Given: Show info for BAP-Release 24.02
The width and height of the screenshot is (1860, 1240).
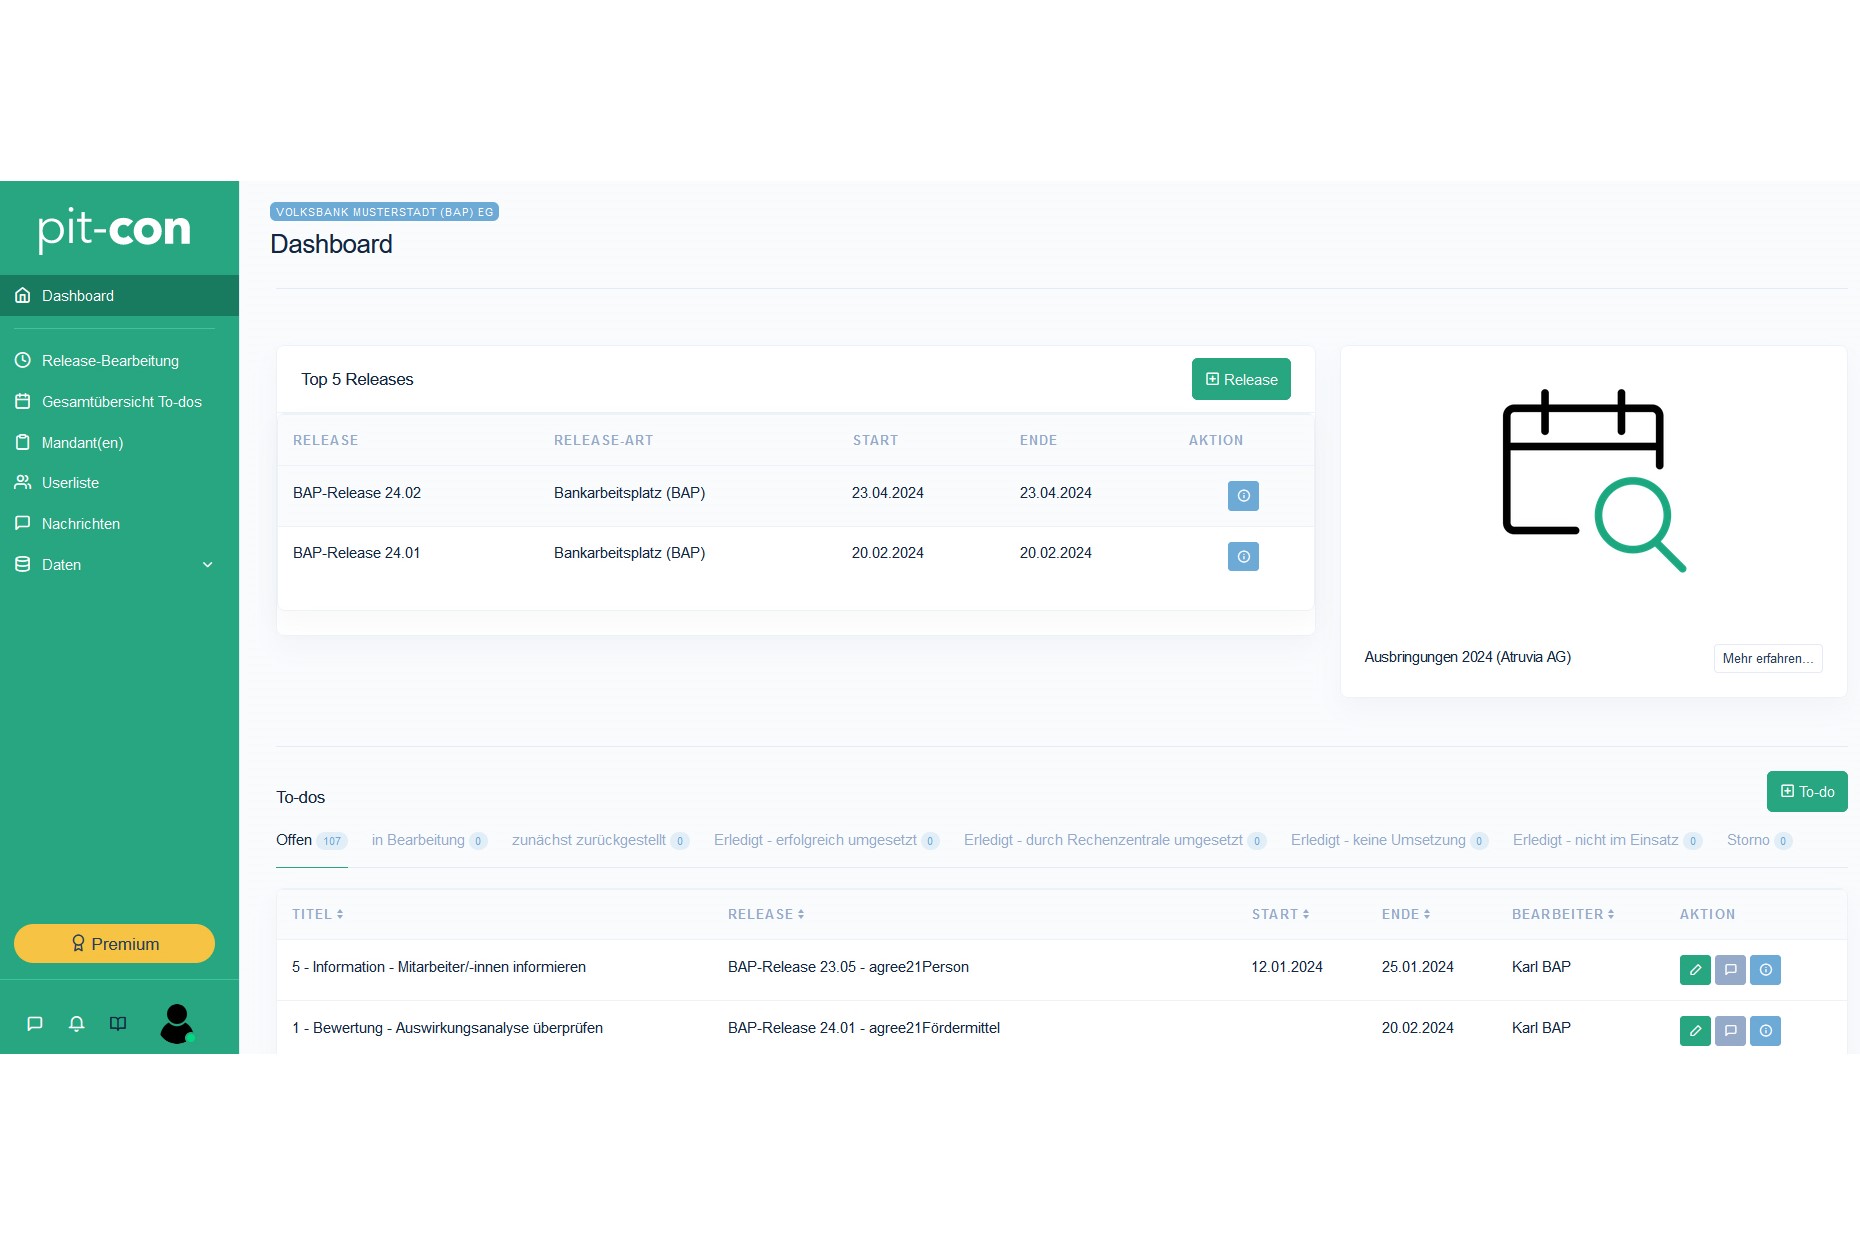Looking at the screenshot, I should click(1243, 496).
